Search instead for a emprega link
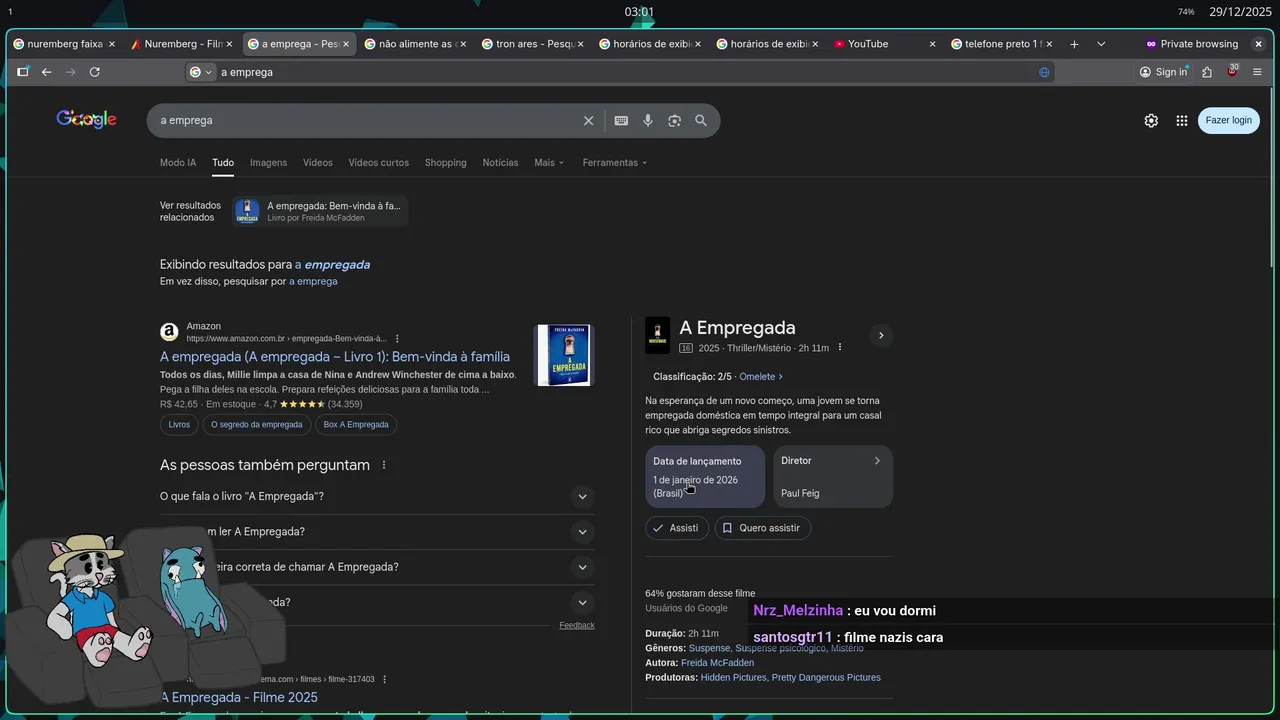This screenshot has height=720, width=1280. (x=313, y=282)
